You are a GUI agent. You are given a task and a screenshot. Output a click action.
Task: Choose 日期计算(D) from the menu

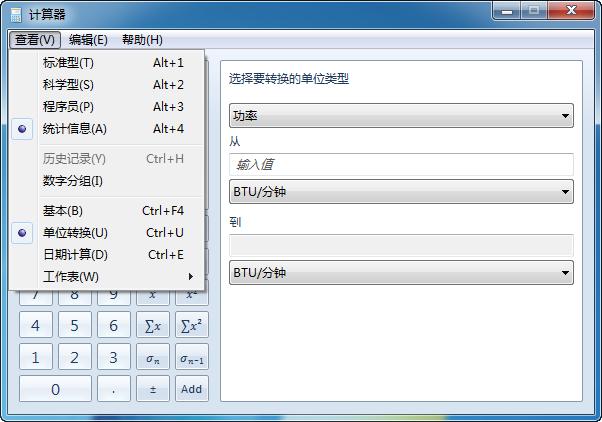(x=107, y=255)
